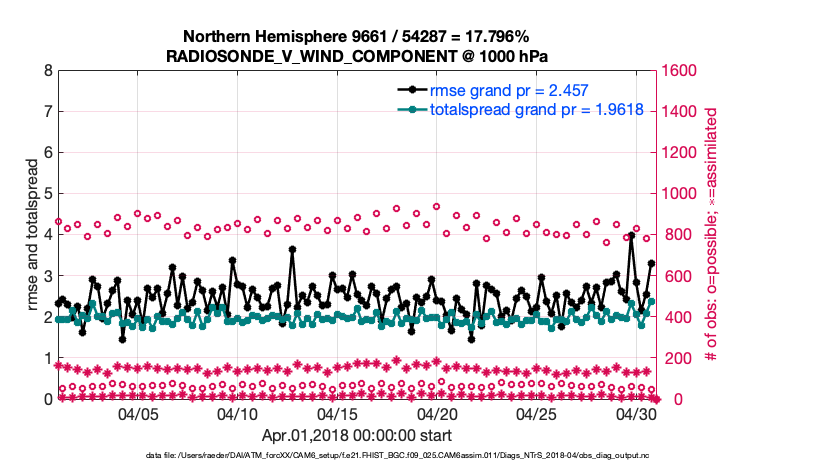This screenshot has width=830, height=470.
Task: Click the Northern Hemisphere plot title
Action: 356,36
